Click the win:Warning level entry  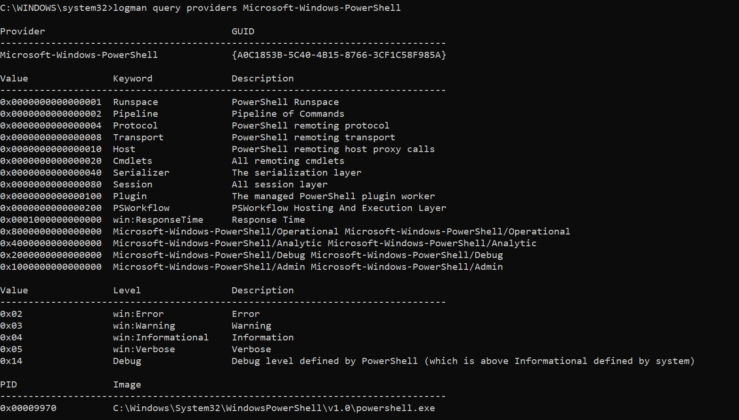(144, 326)
